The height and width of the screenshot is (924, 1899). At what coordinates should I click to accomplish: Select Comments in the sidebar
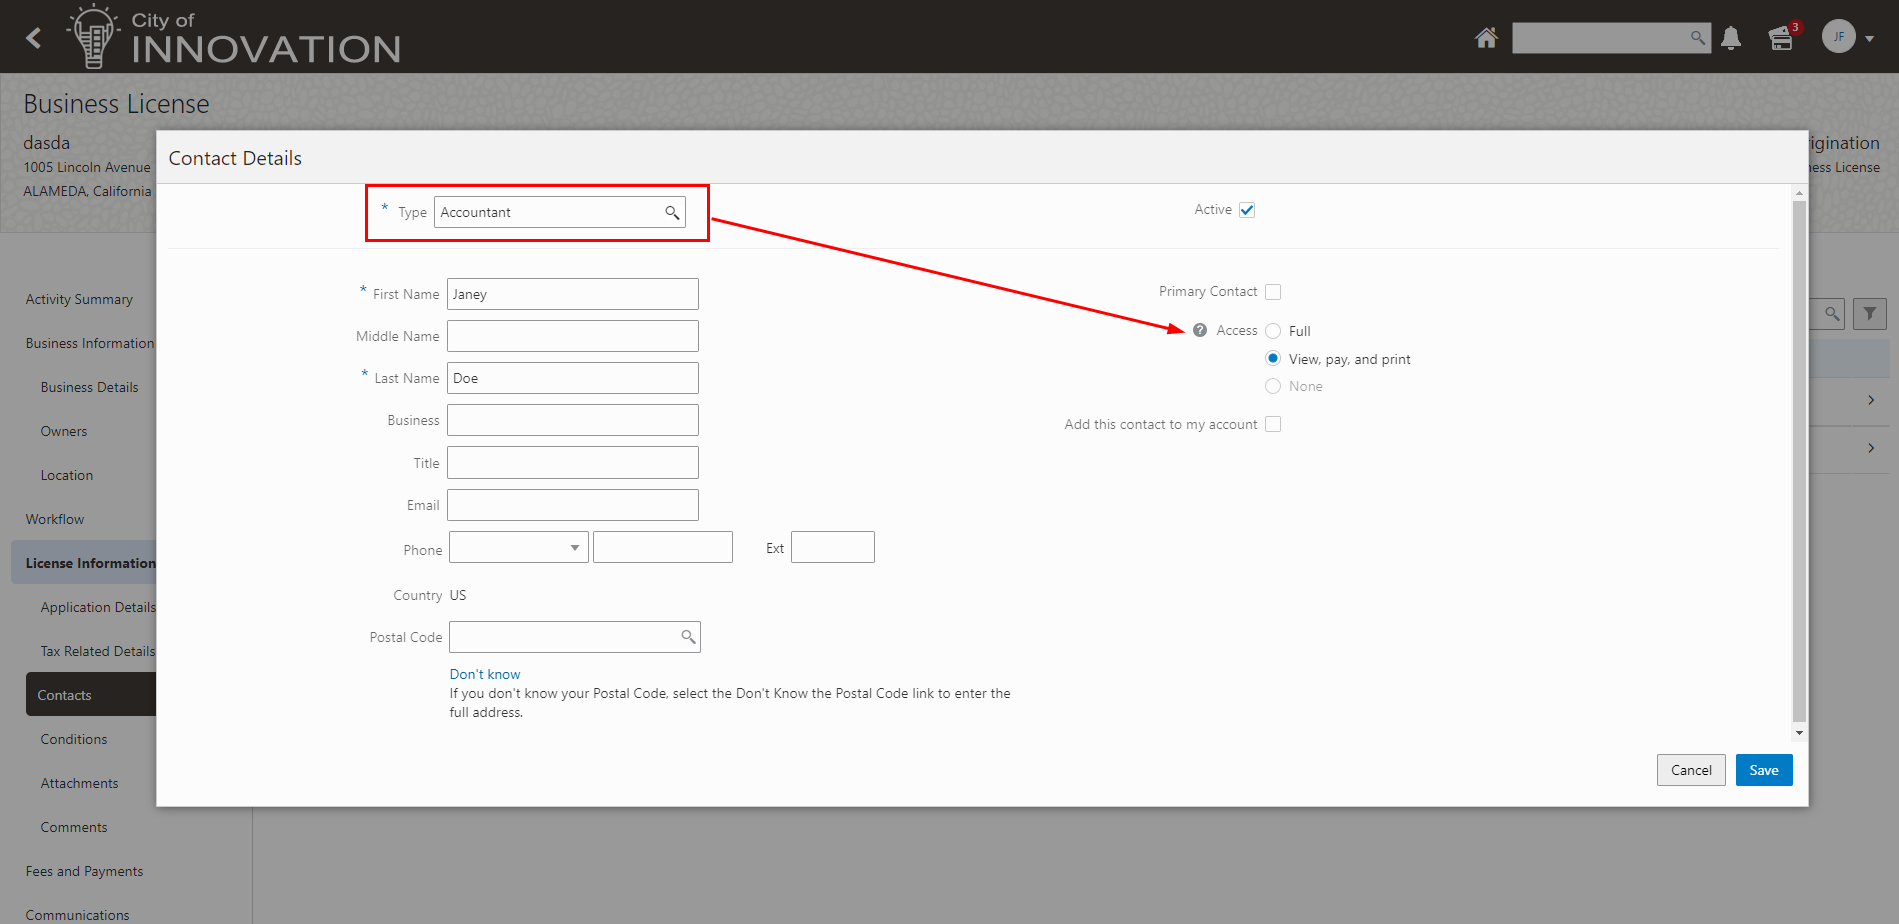click(74, 827)
